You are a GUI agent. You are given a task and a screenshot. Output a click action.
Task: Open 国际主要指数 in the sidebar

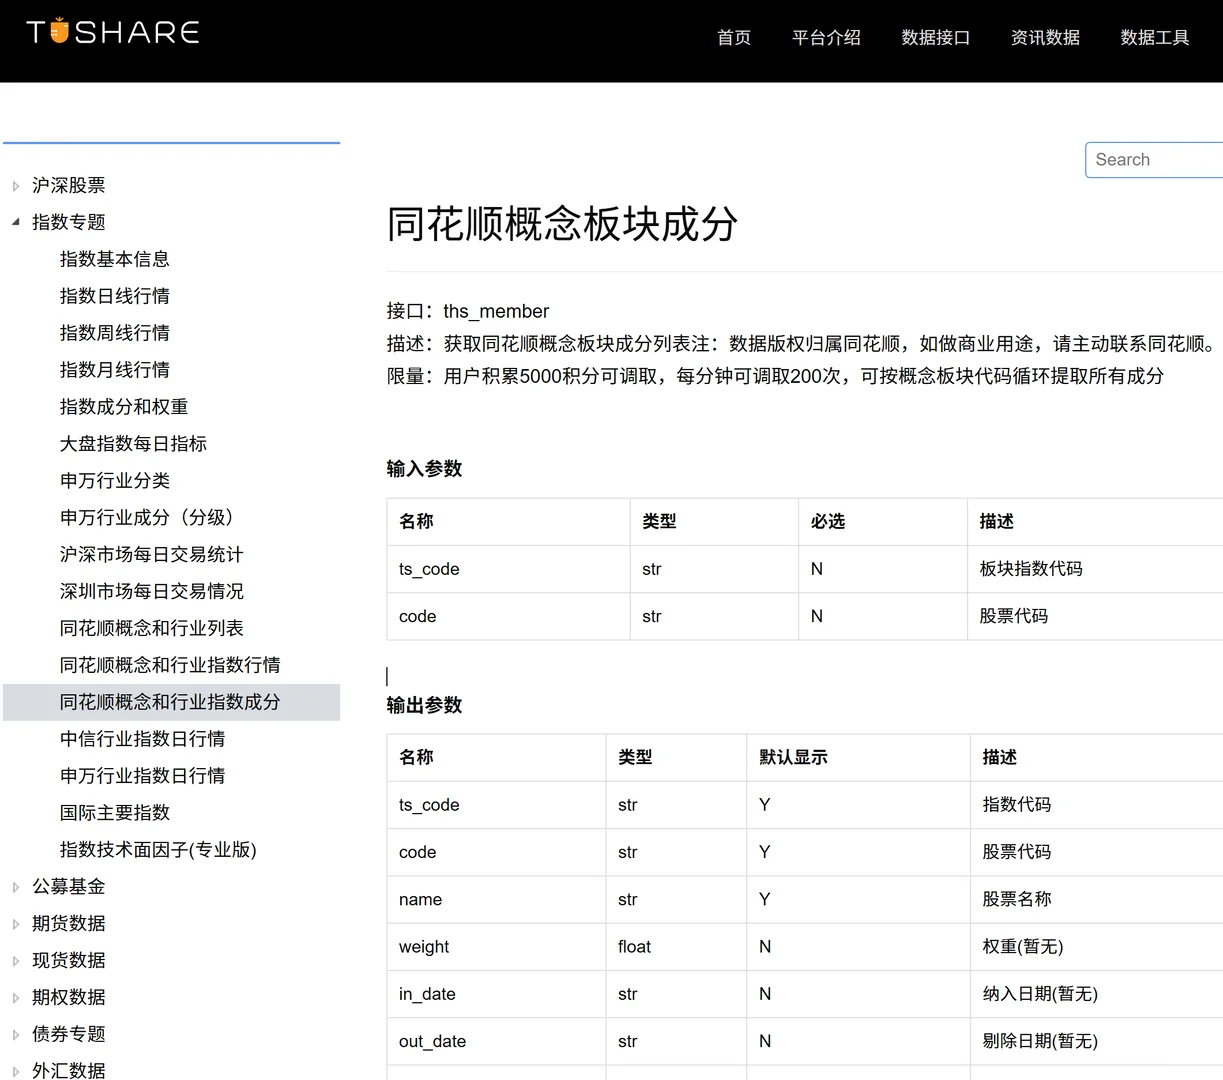click(x=117, y=812)
